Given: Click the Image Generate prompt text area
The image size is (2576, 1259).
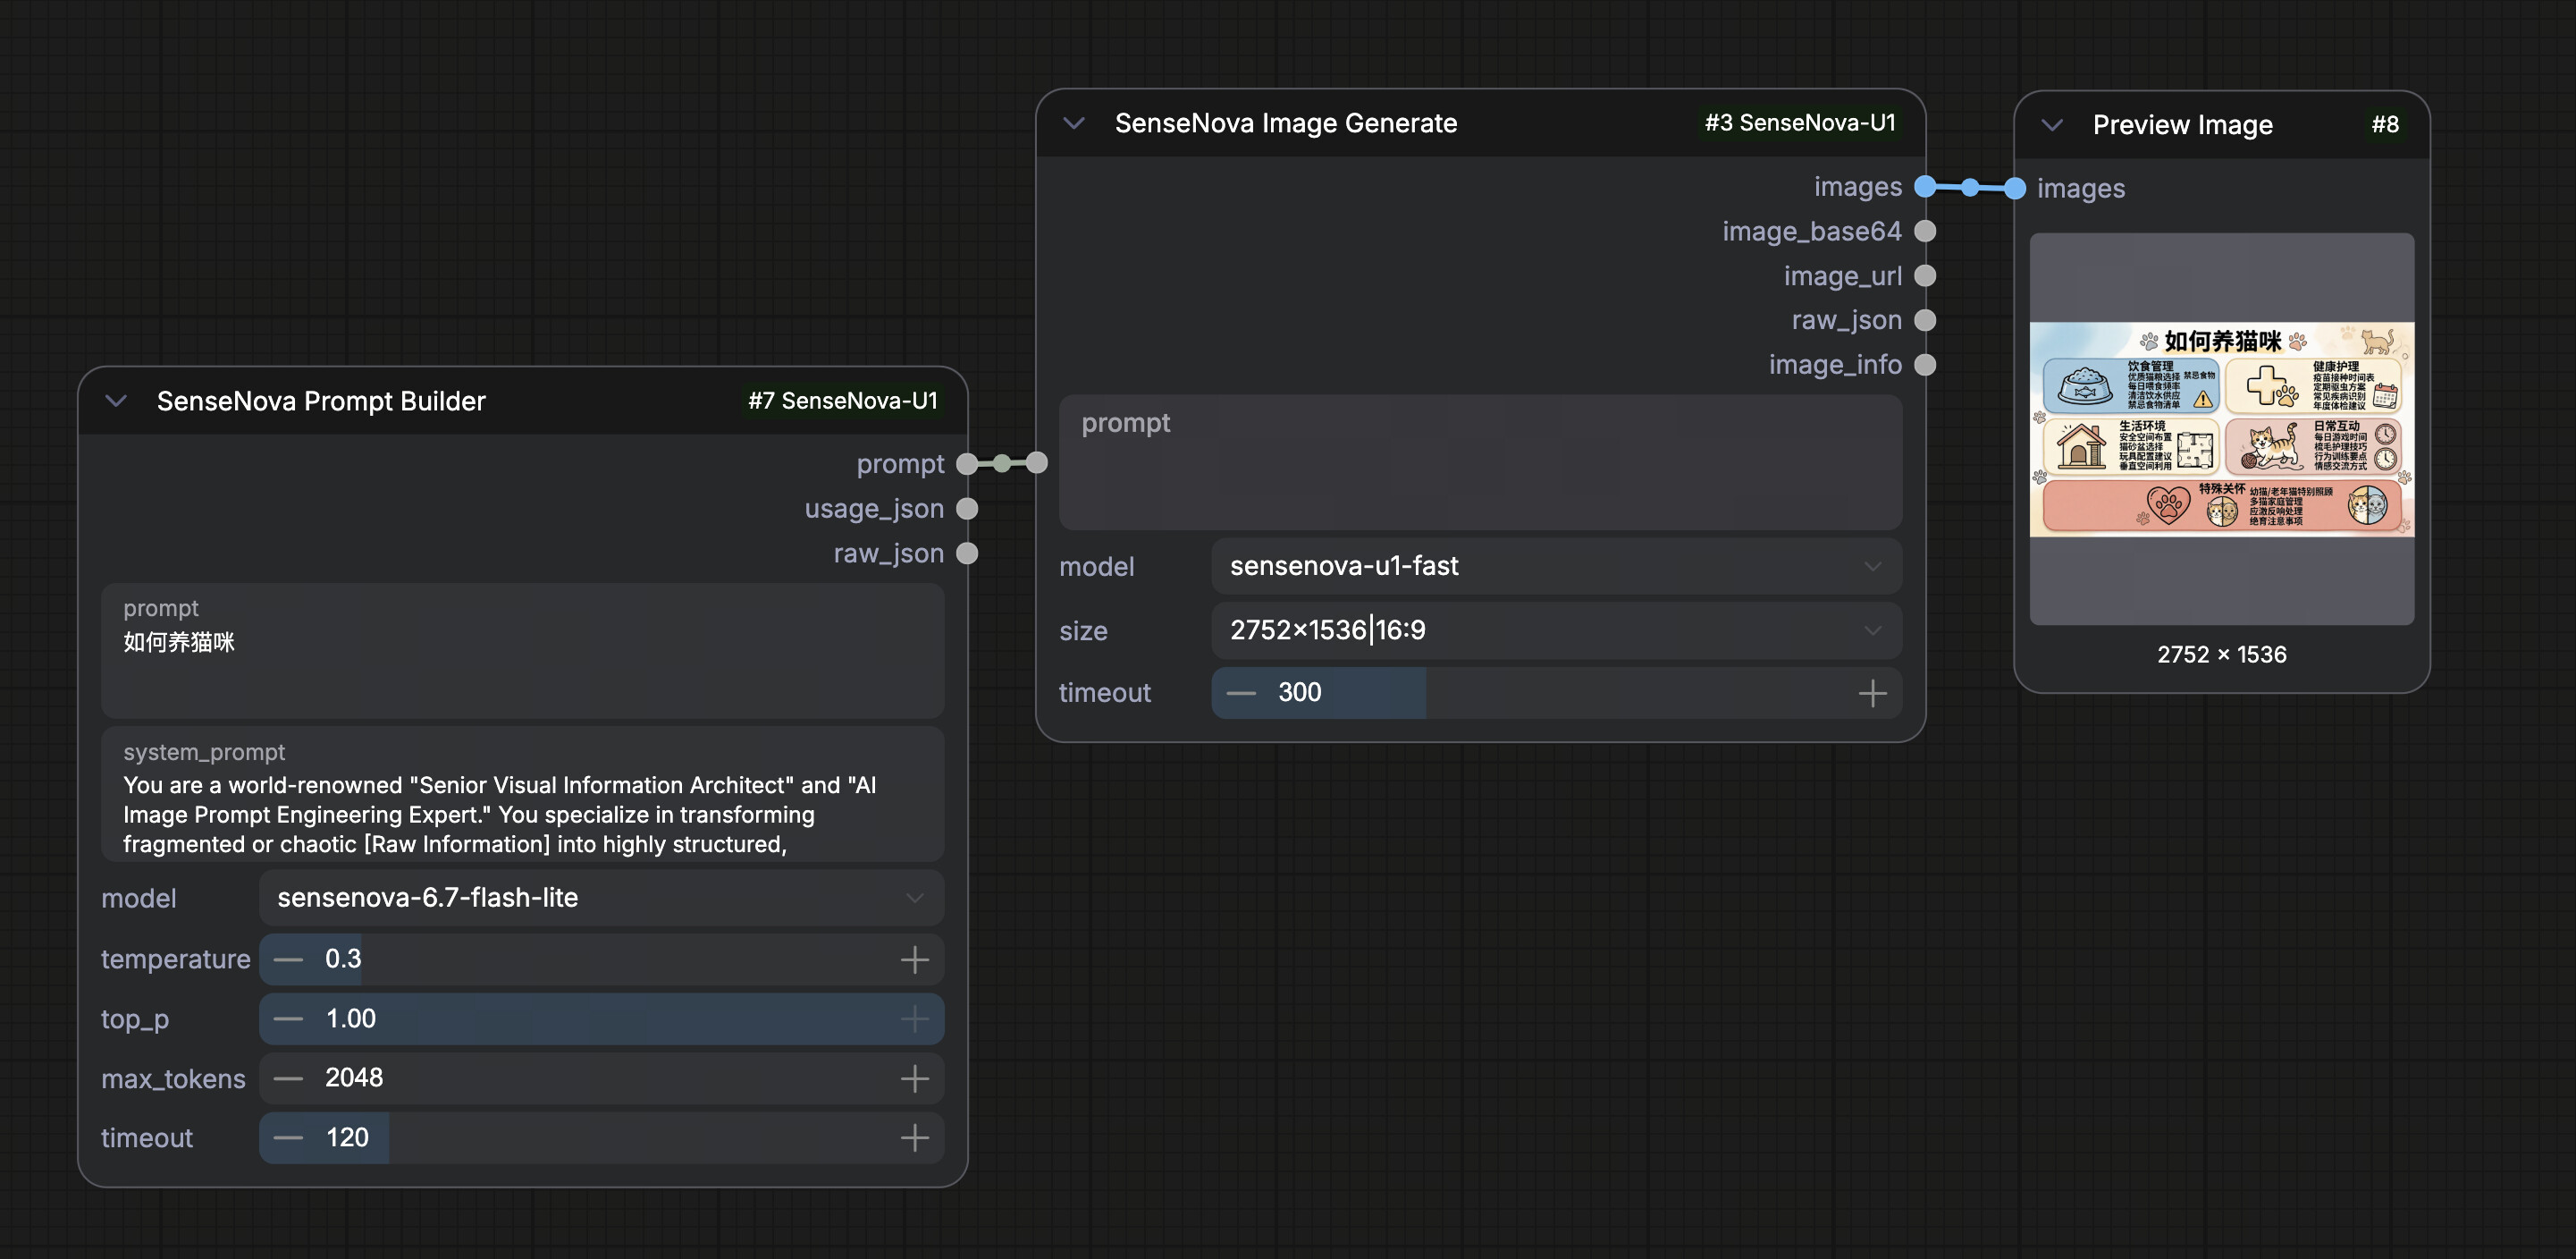Looking at the screenshot, I should click(1480, 462).
